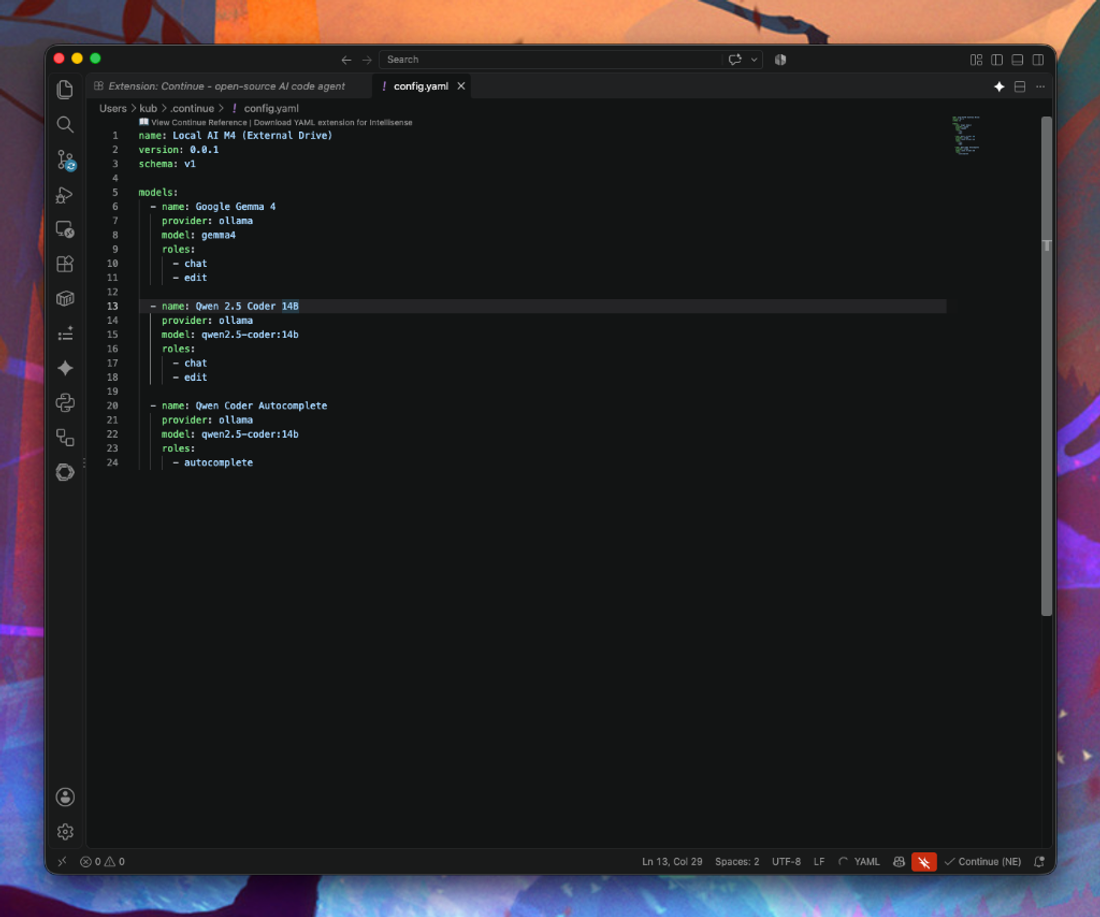This screenshot has height=917, width=1100.
Task: Click Download YAML extension for Intellisense link
Action: [x=333, y=122]
